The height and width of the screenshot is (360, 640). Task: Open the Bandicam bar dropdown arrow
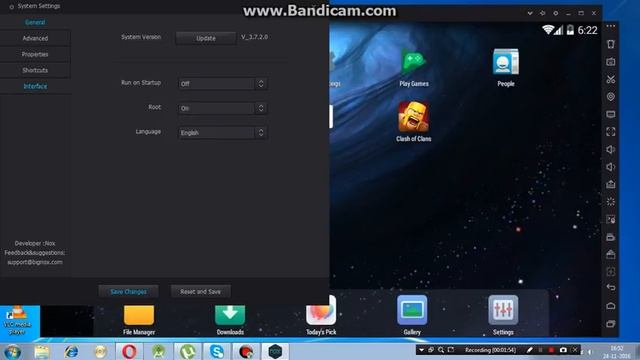tap(421, 350)
